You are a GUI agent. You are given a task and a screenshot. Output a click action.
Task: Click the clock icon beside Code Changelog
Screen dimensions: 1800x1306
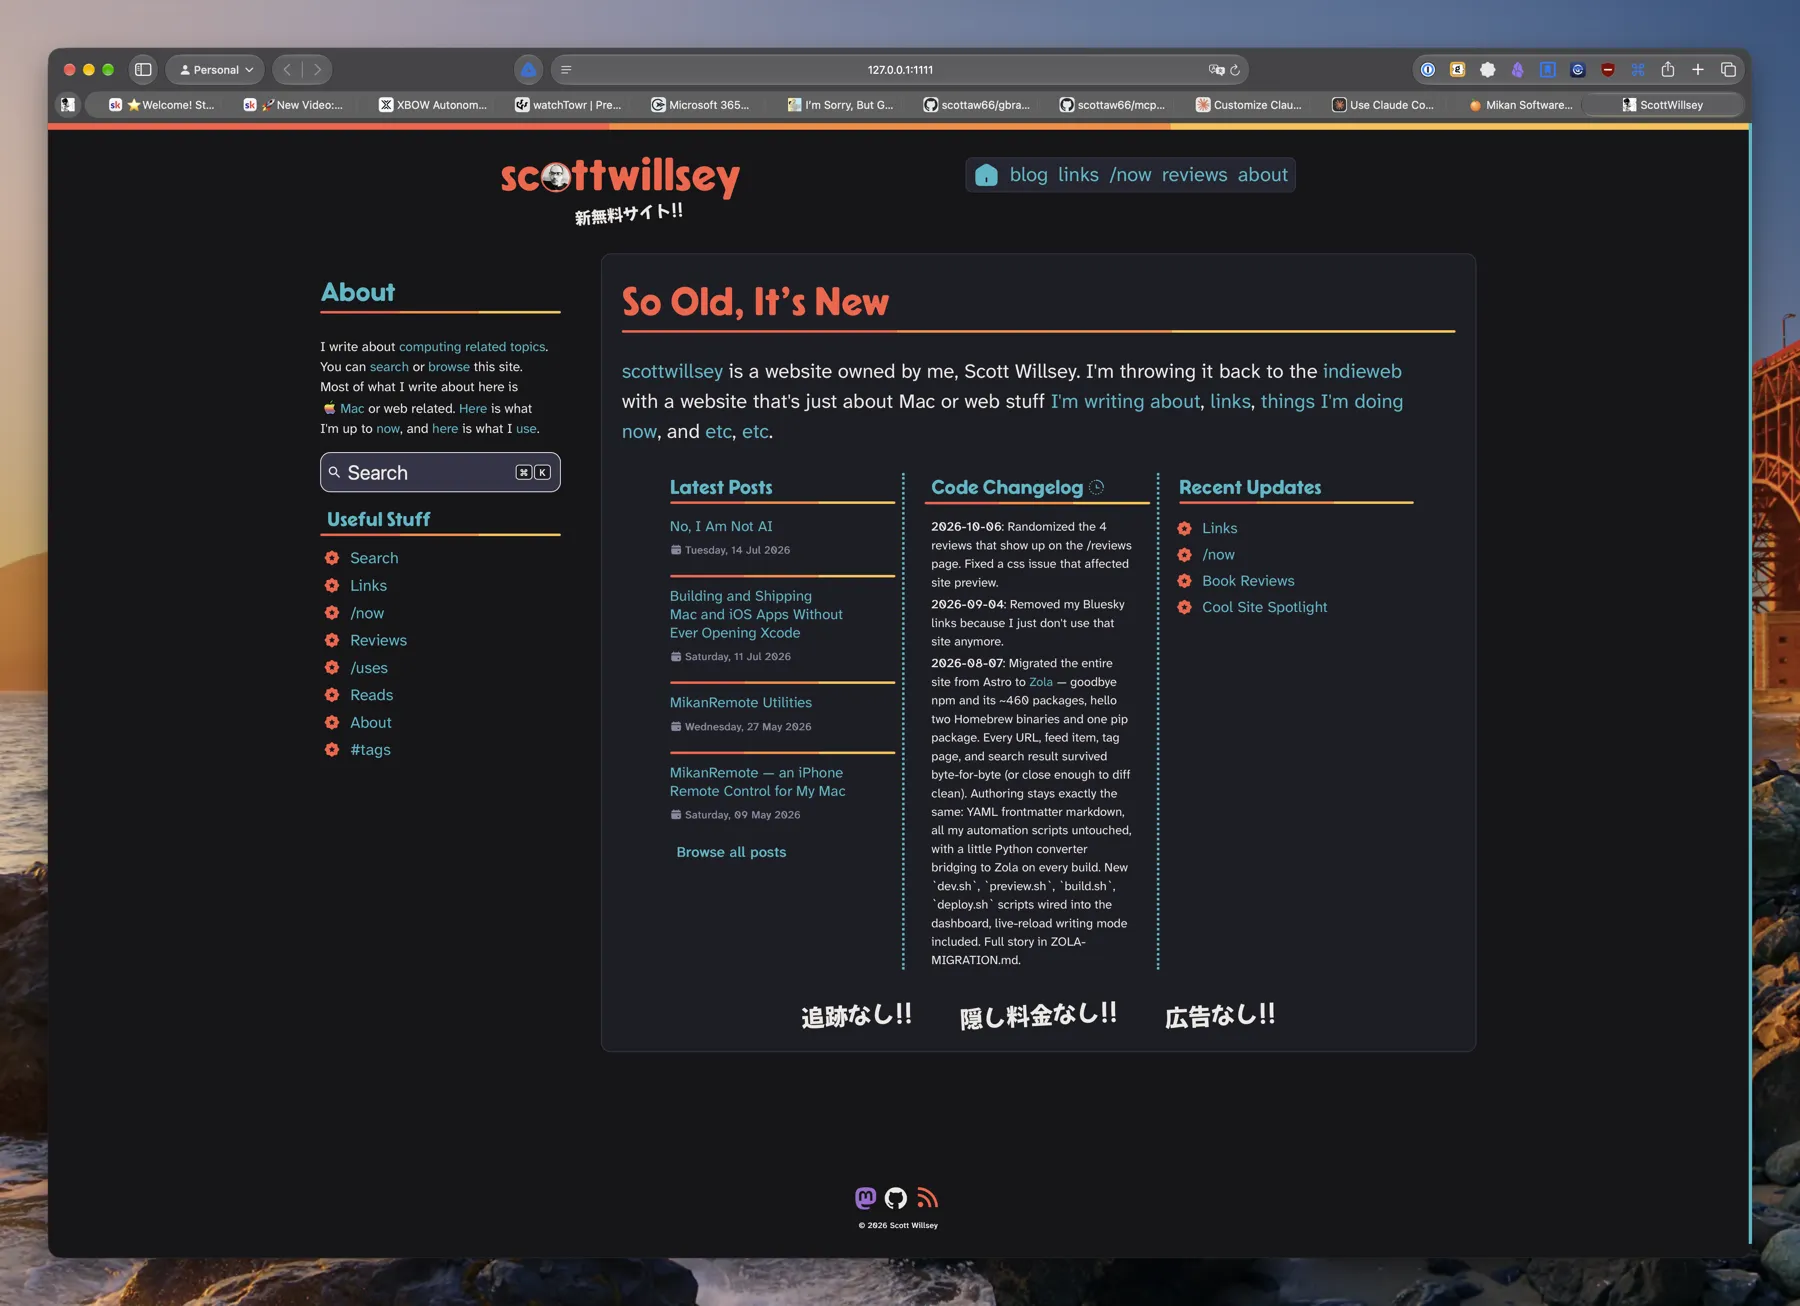(x=1097, y=487)
